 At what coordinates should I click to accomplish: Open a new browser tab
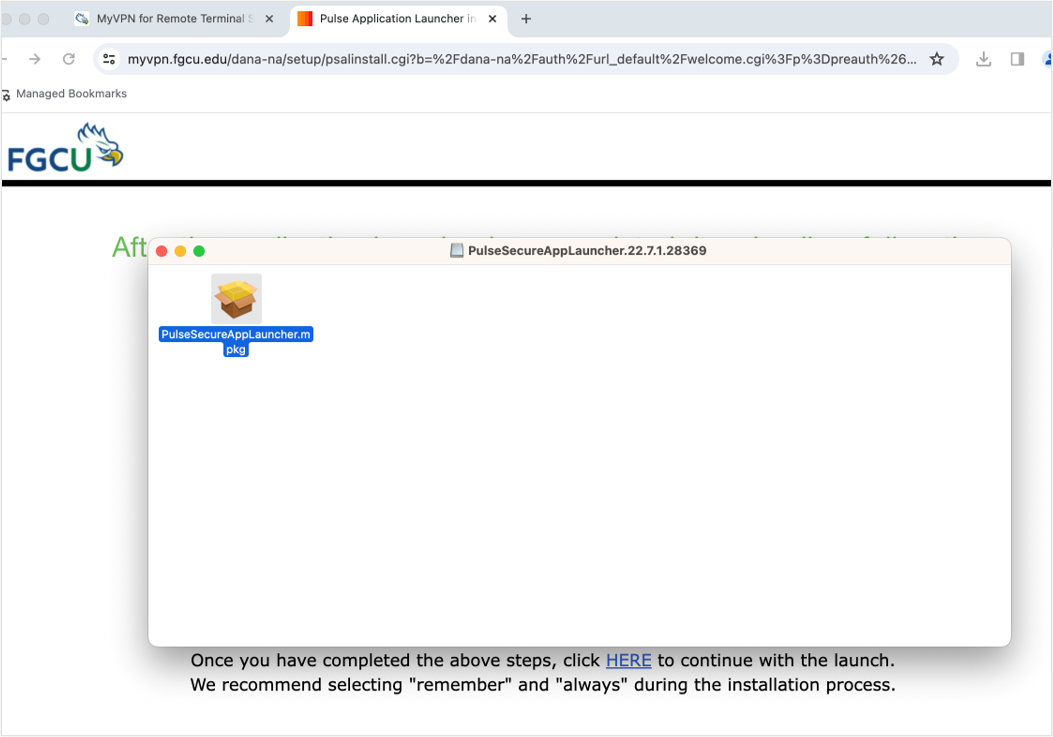[x=526, y=19]
